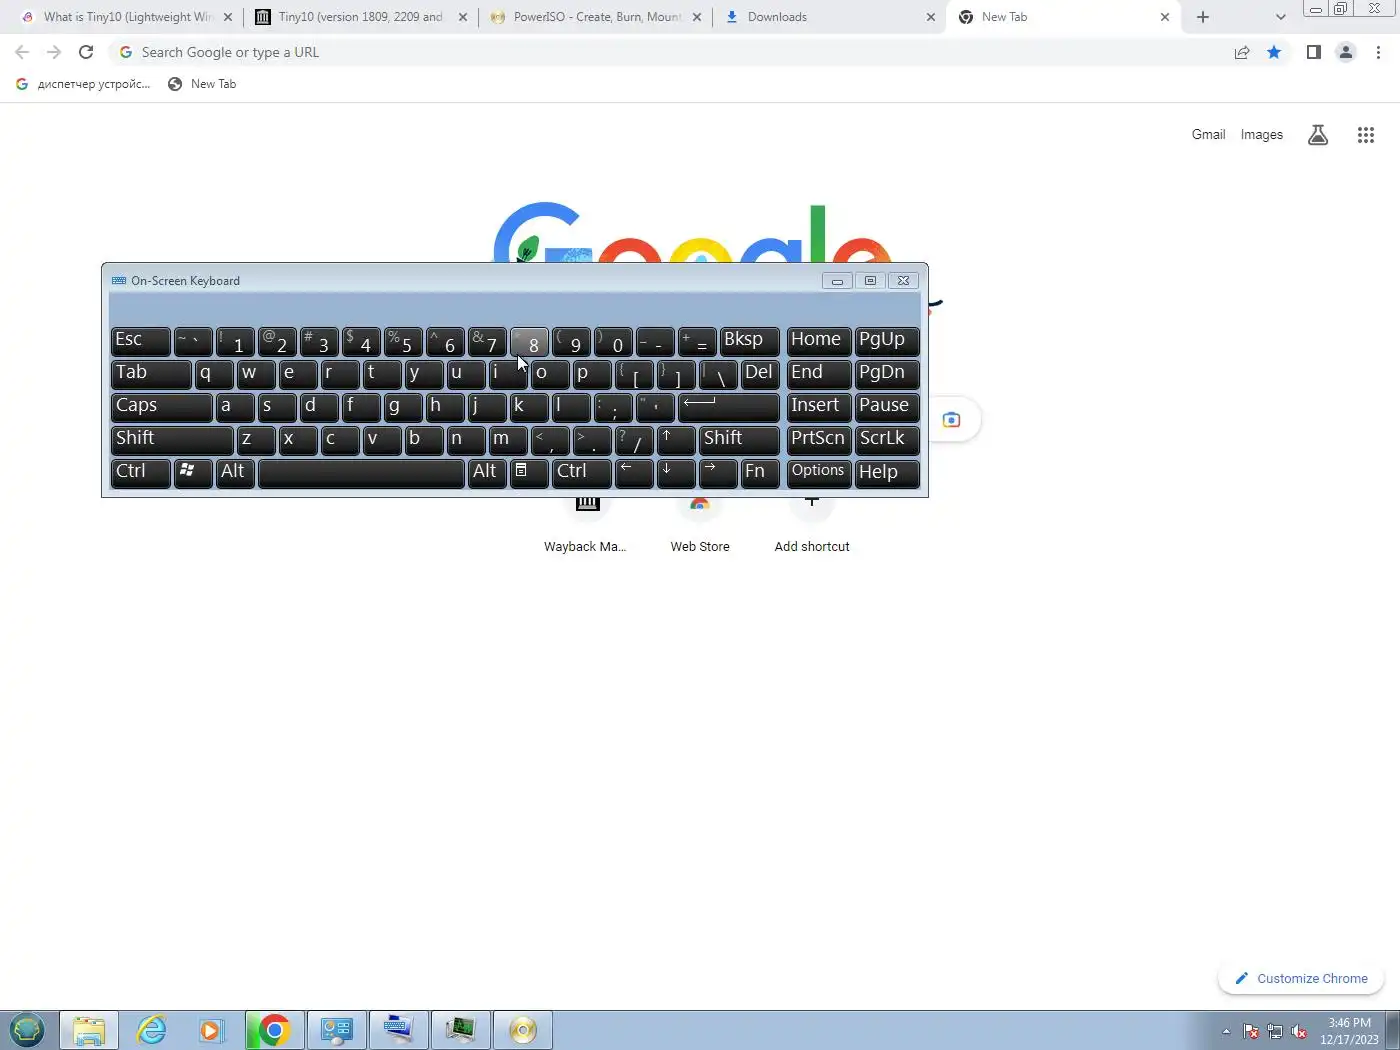Open New Tab bookmark in bookmarks bar
The image size is (1400, 1050).
click(x=202, y=84)
